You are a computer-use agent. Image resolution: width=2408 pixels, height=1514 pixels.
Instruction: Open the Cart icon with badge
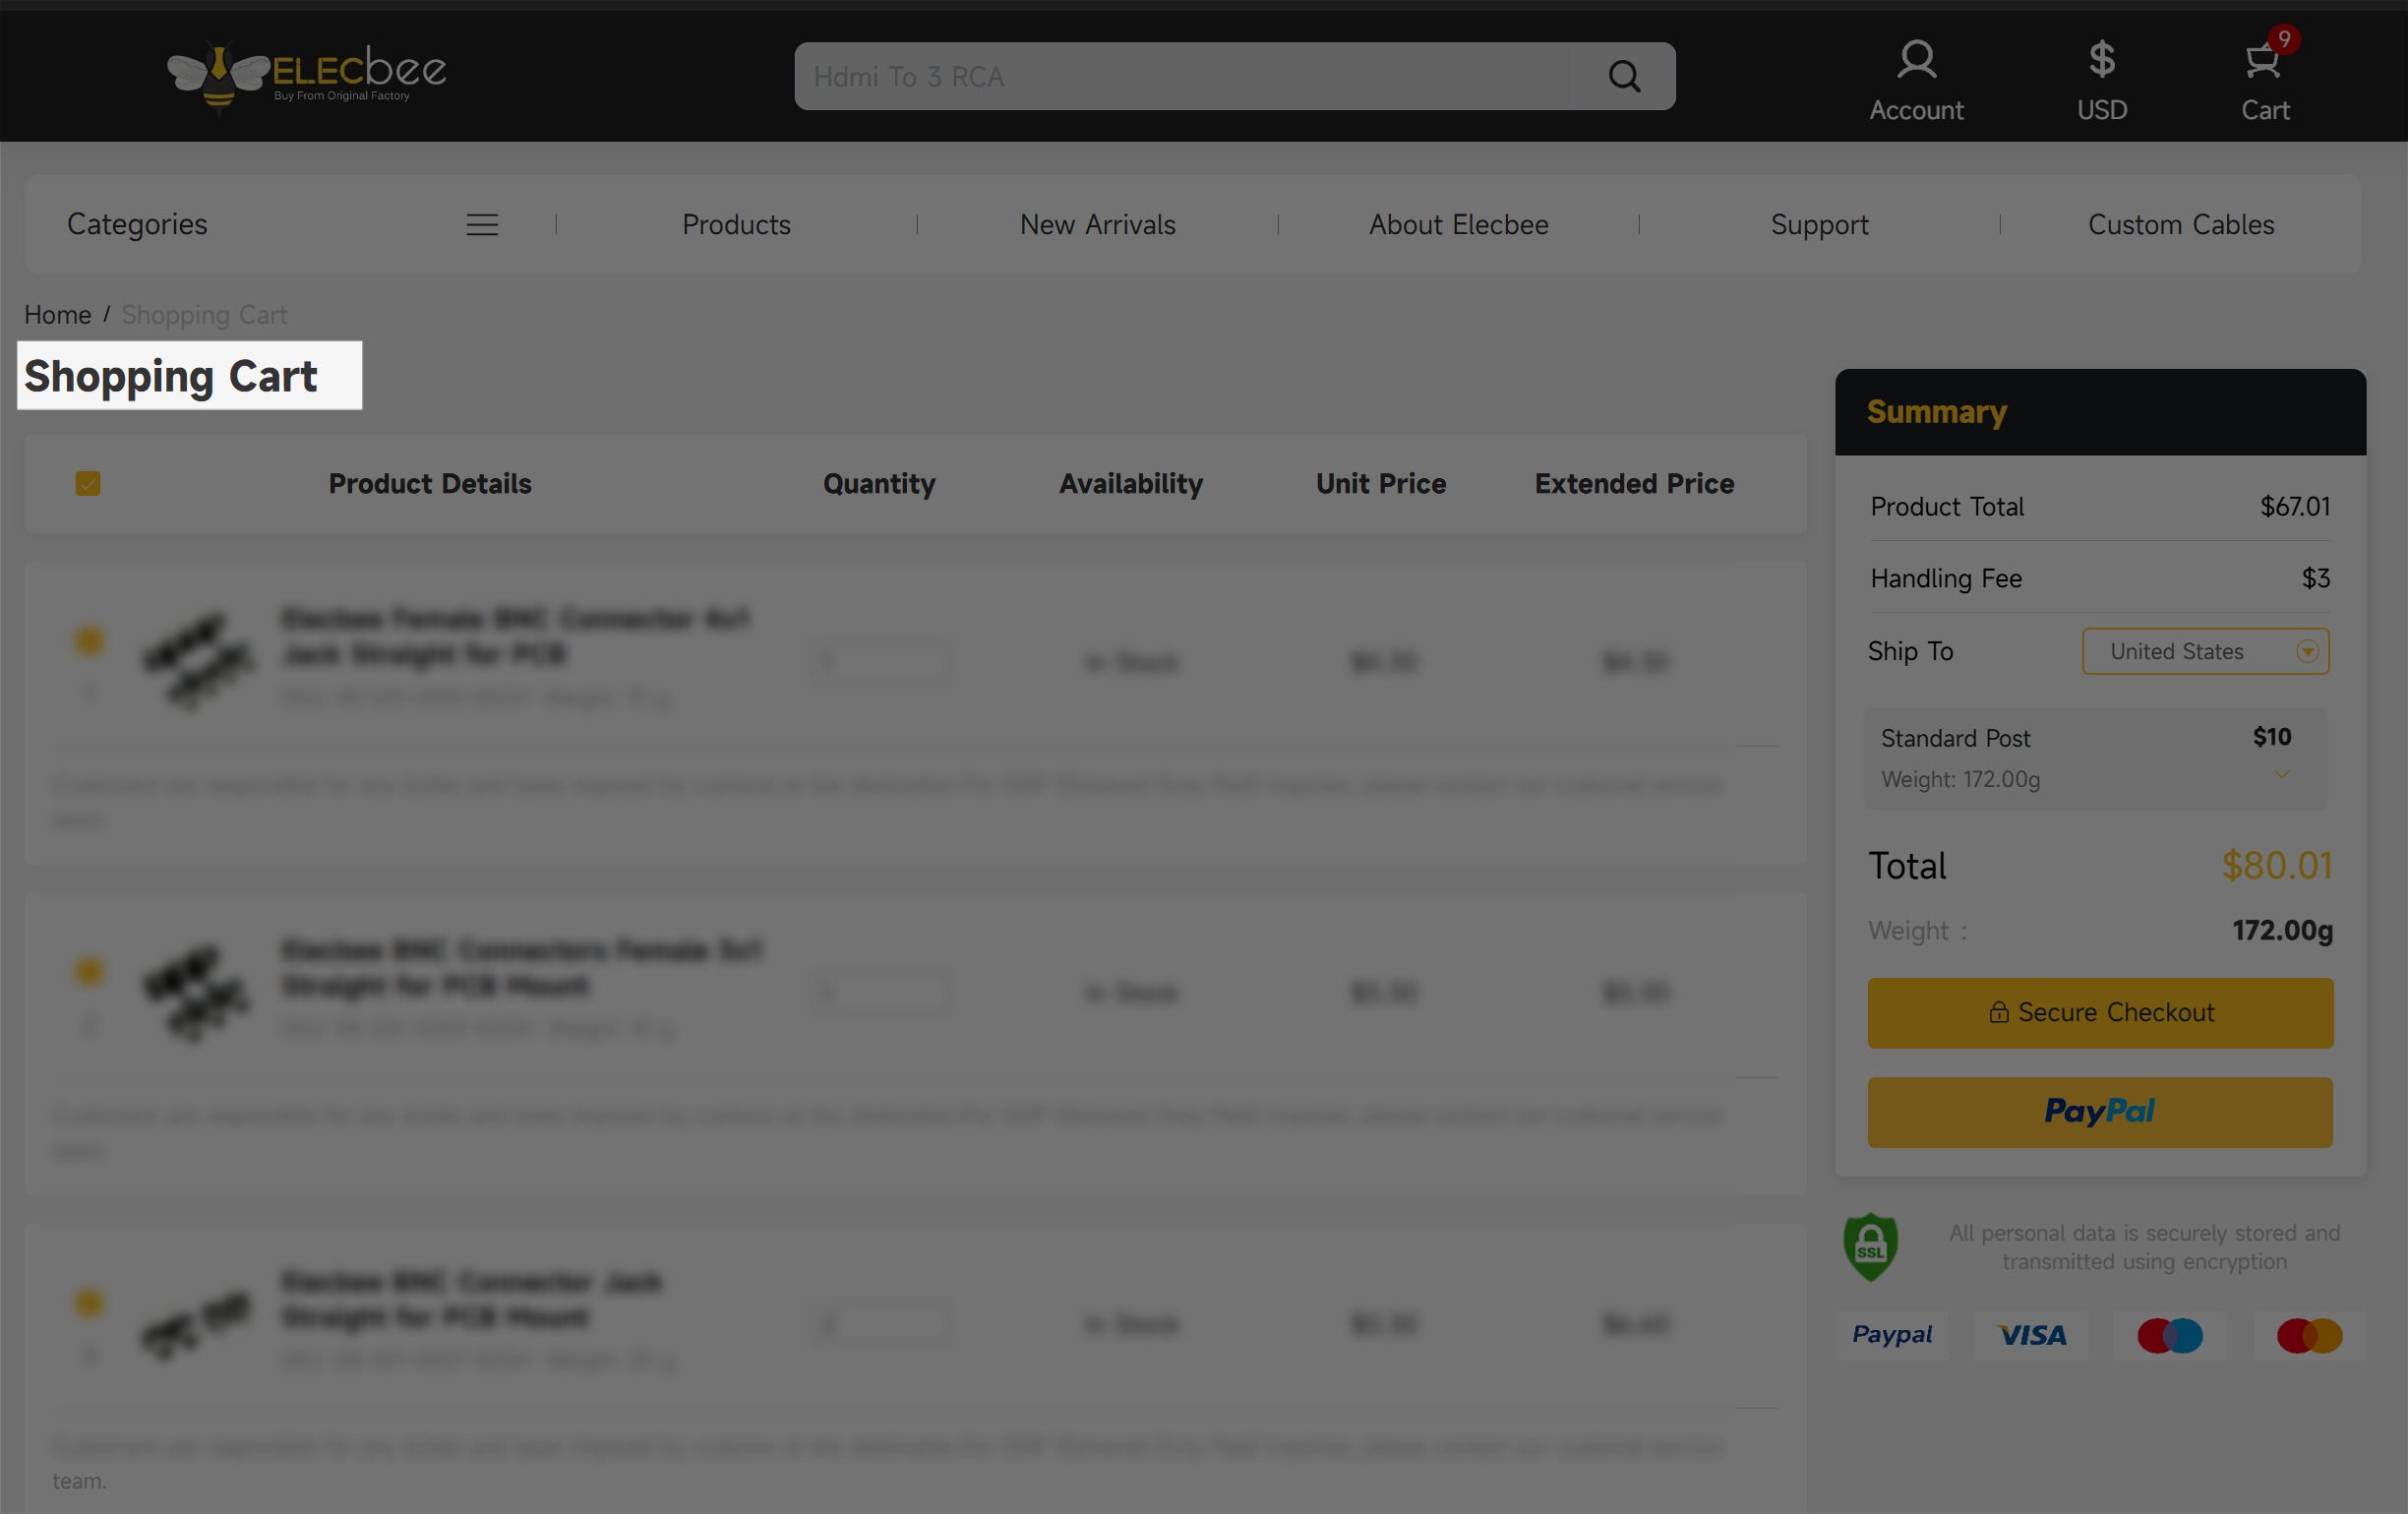[2263, 60]
